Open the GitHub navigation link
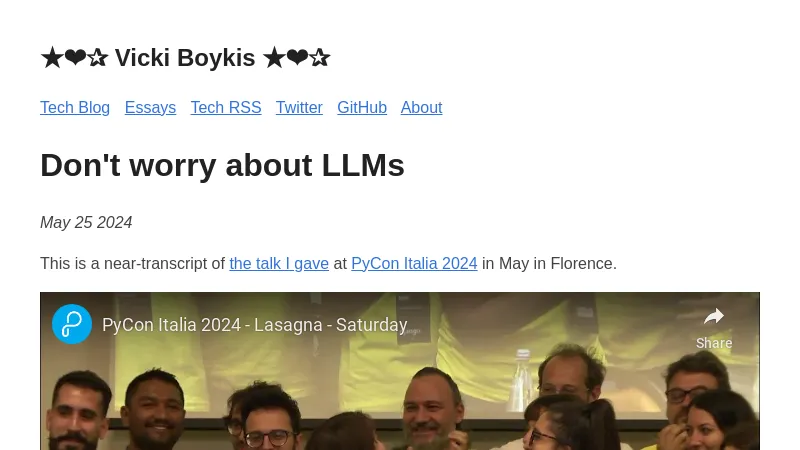 pyautogui.click(x=362, y=108)
